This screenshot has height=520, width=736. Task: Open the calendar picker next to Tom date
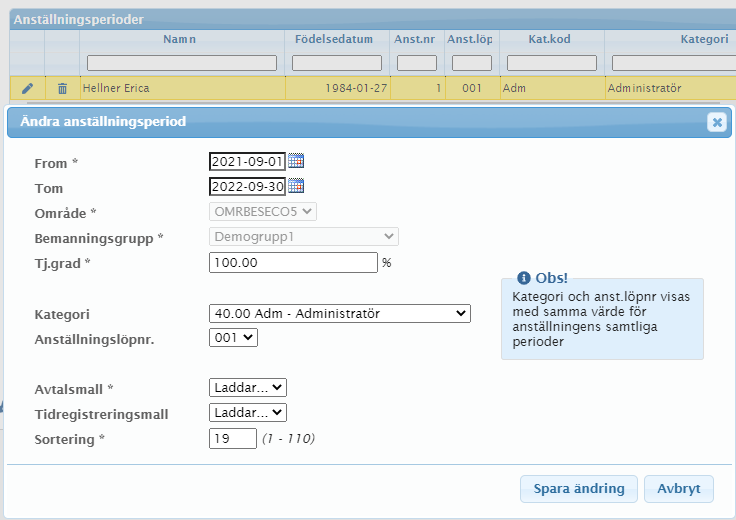click(x=296, y=186)
